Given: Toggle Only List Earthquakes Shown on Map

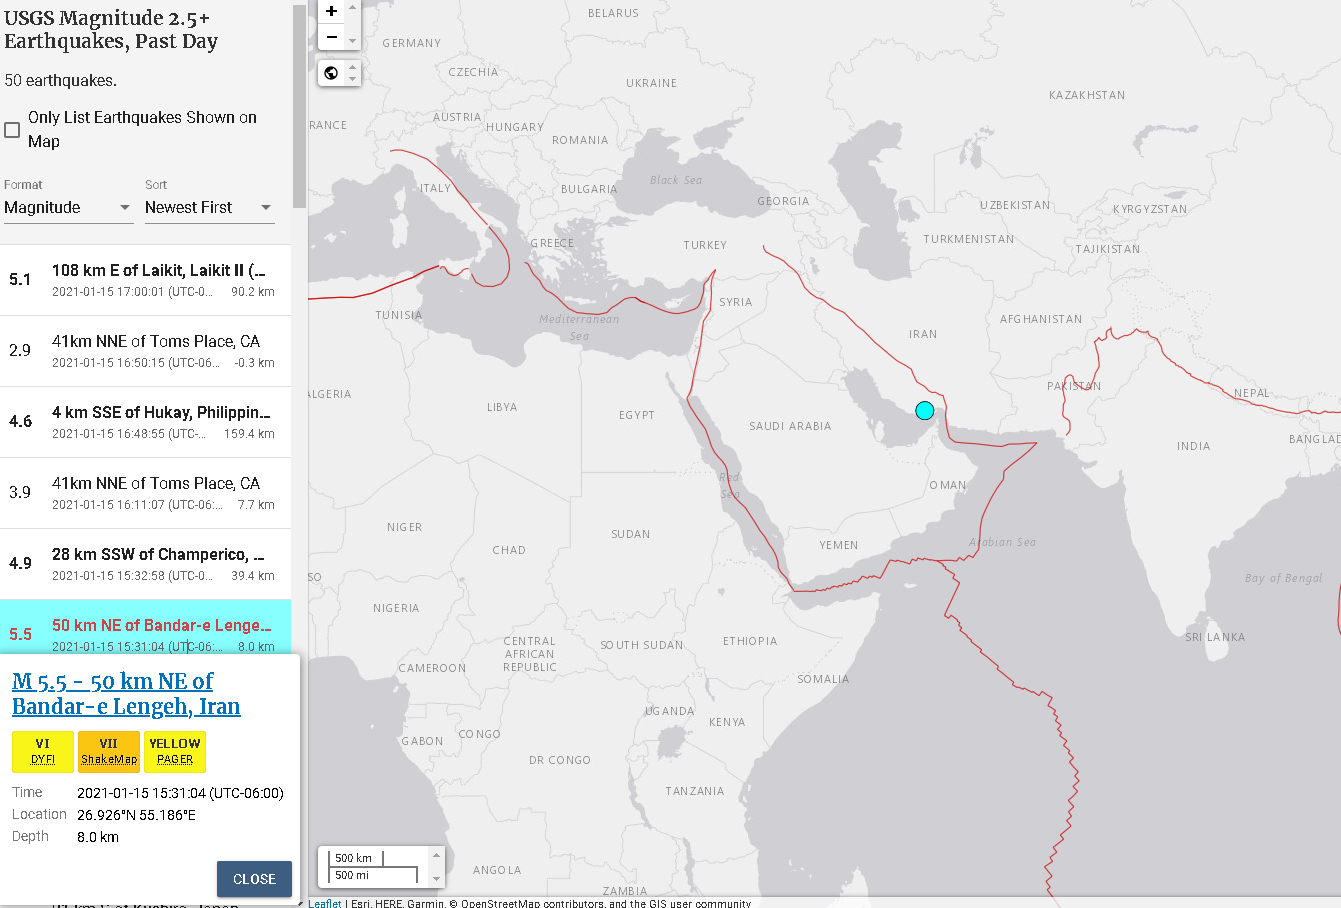Looking at the screenshot, I should [12, 130].
